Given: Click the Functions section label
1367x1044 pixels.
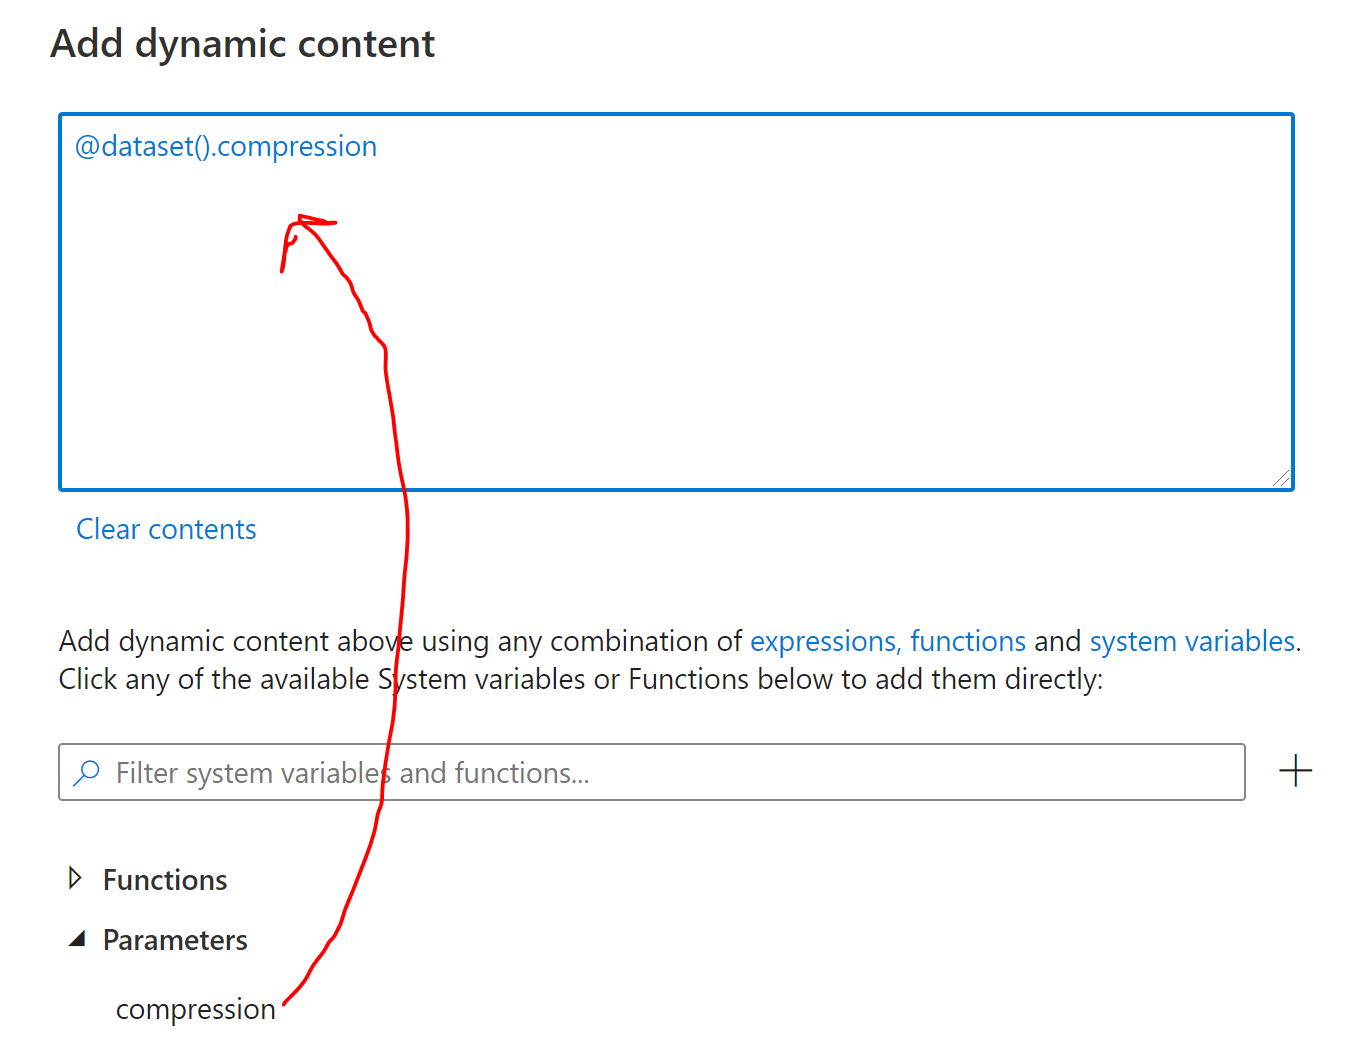Looking at the screenshot, I should point(165,880).
